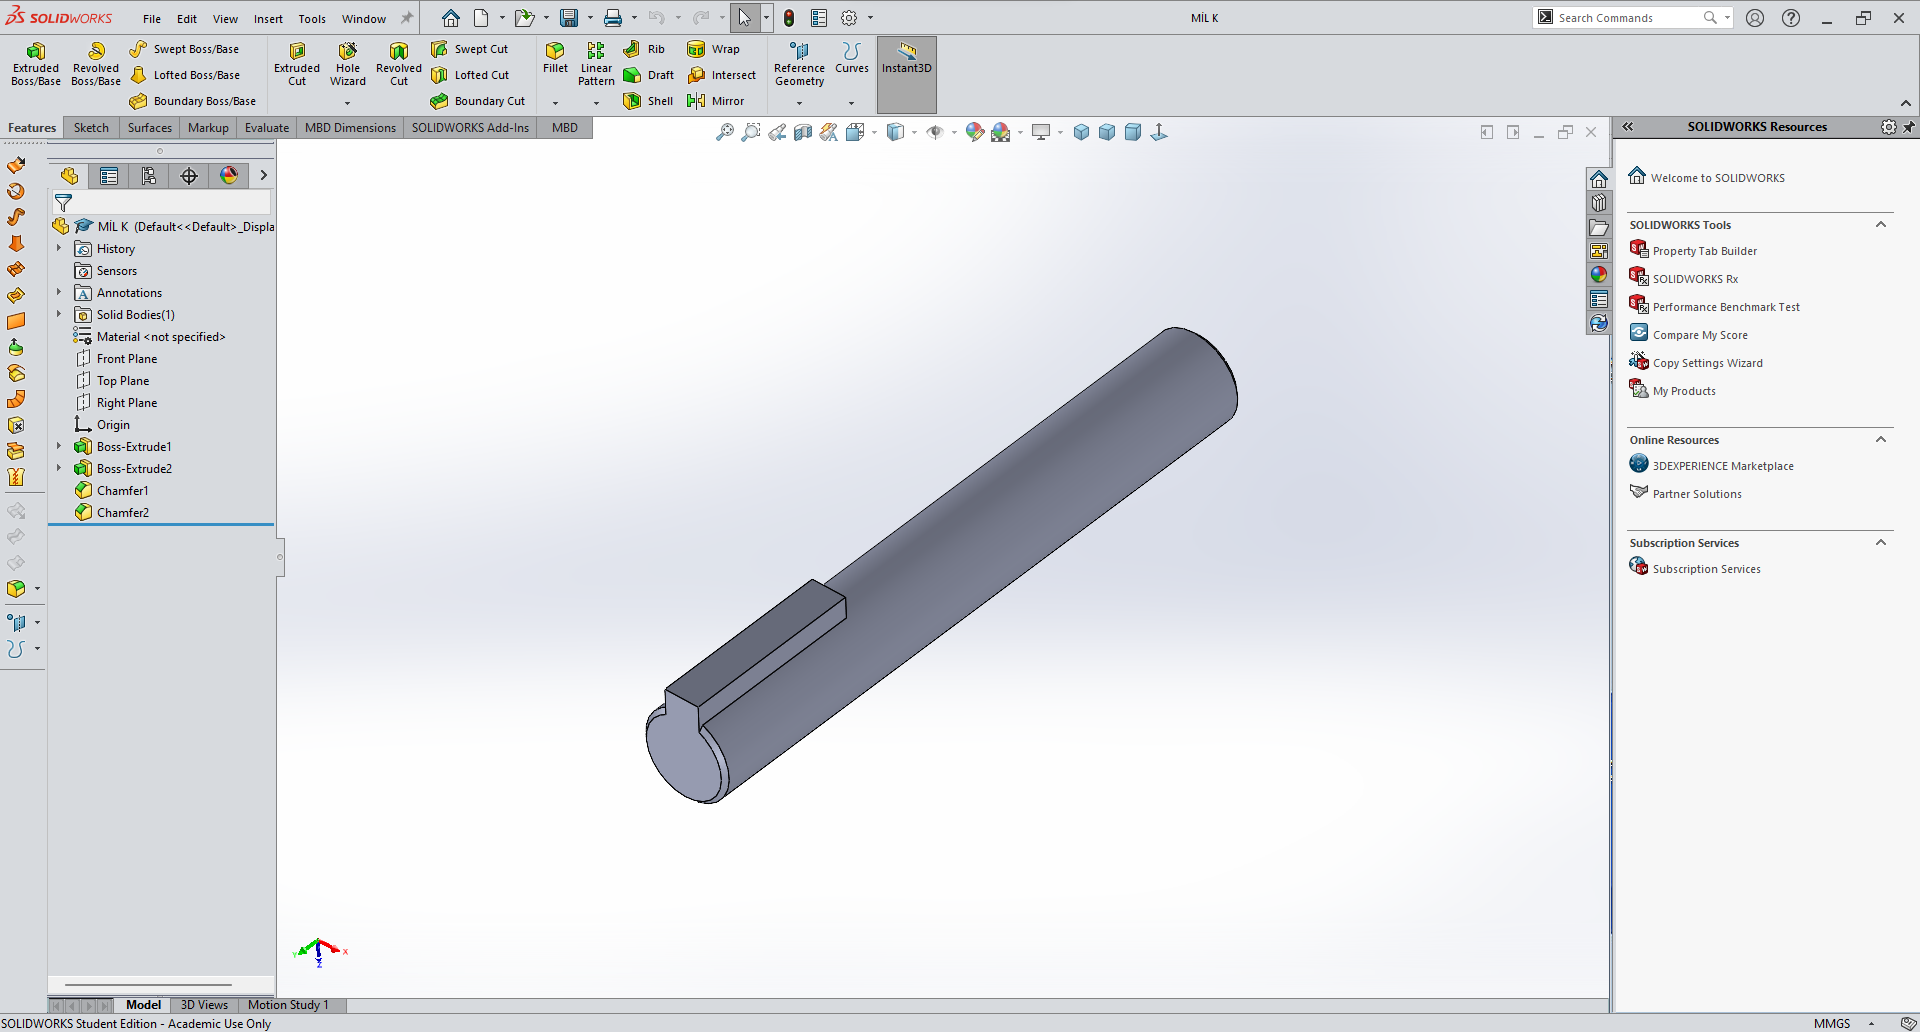Open the ConfigurationManager tab icon
The width and height of the screenshot is (1920, 1032).
(149, 176)
